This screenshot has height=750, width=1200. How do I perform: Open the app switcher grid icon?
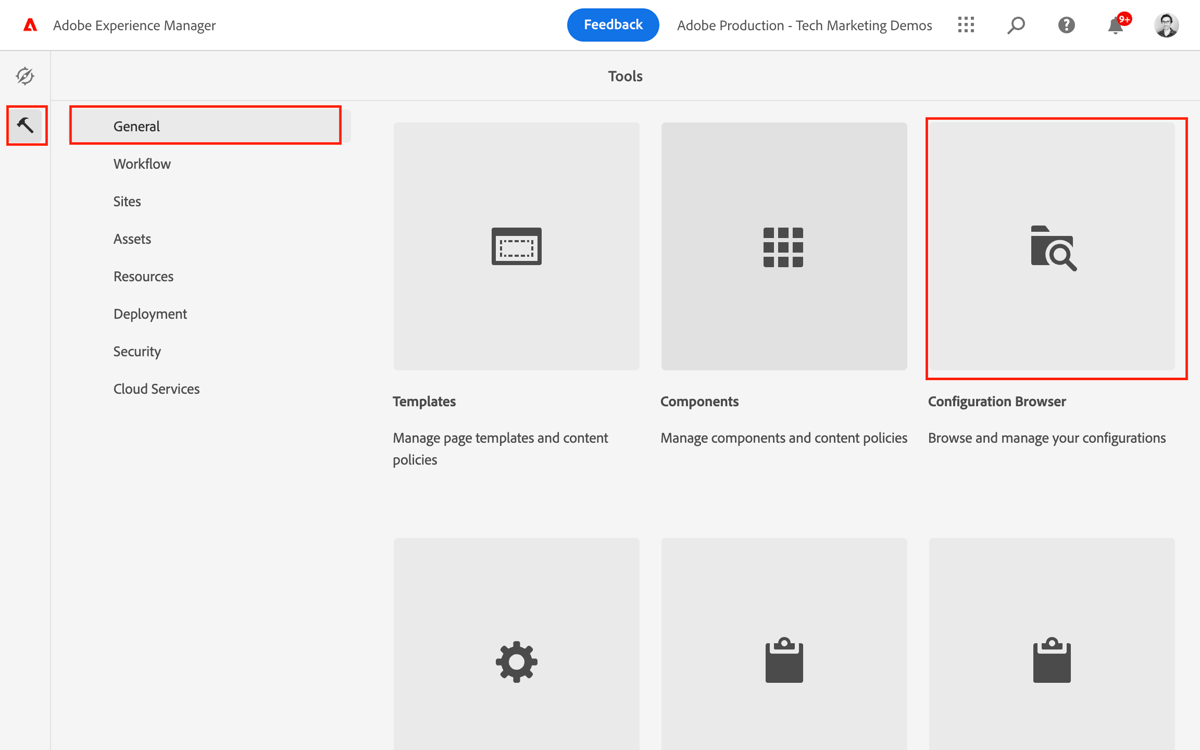click(x=966, y=24)
